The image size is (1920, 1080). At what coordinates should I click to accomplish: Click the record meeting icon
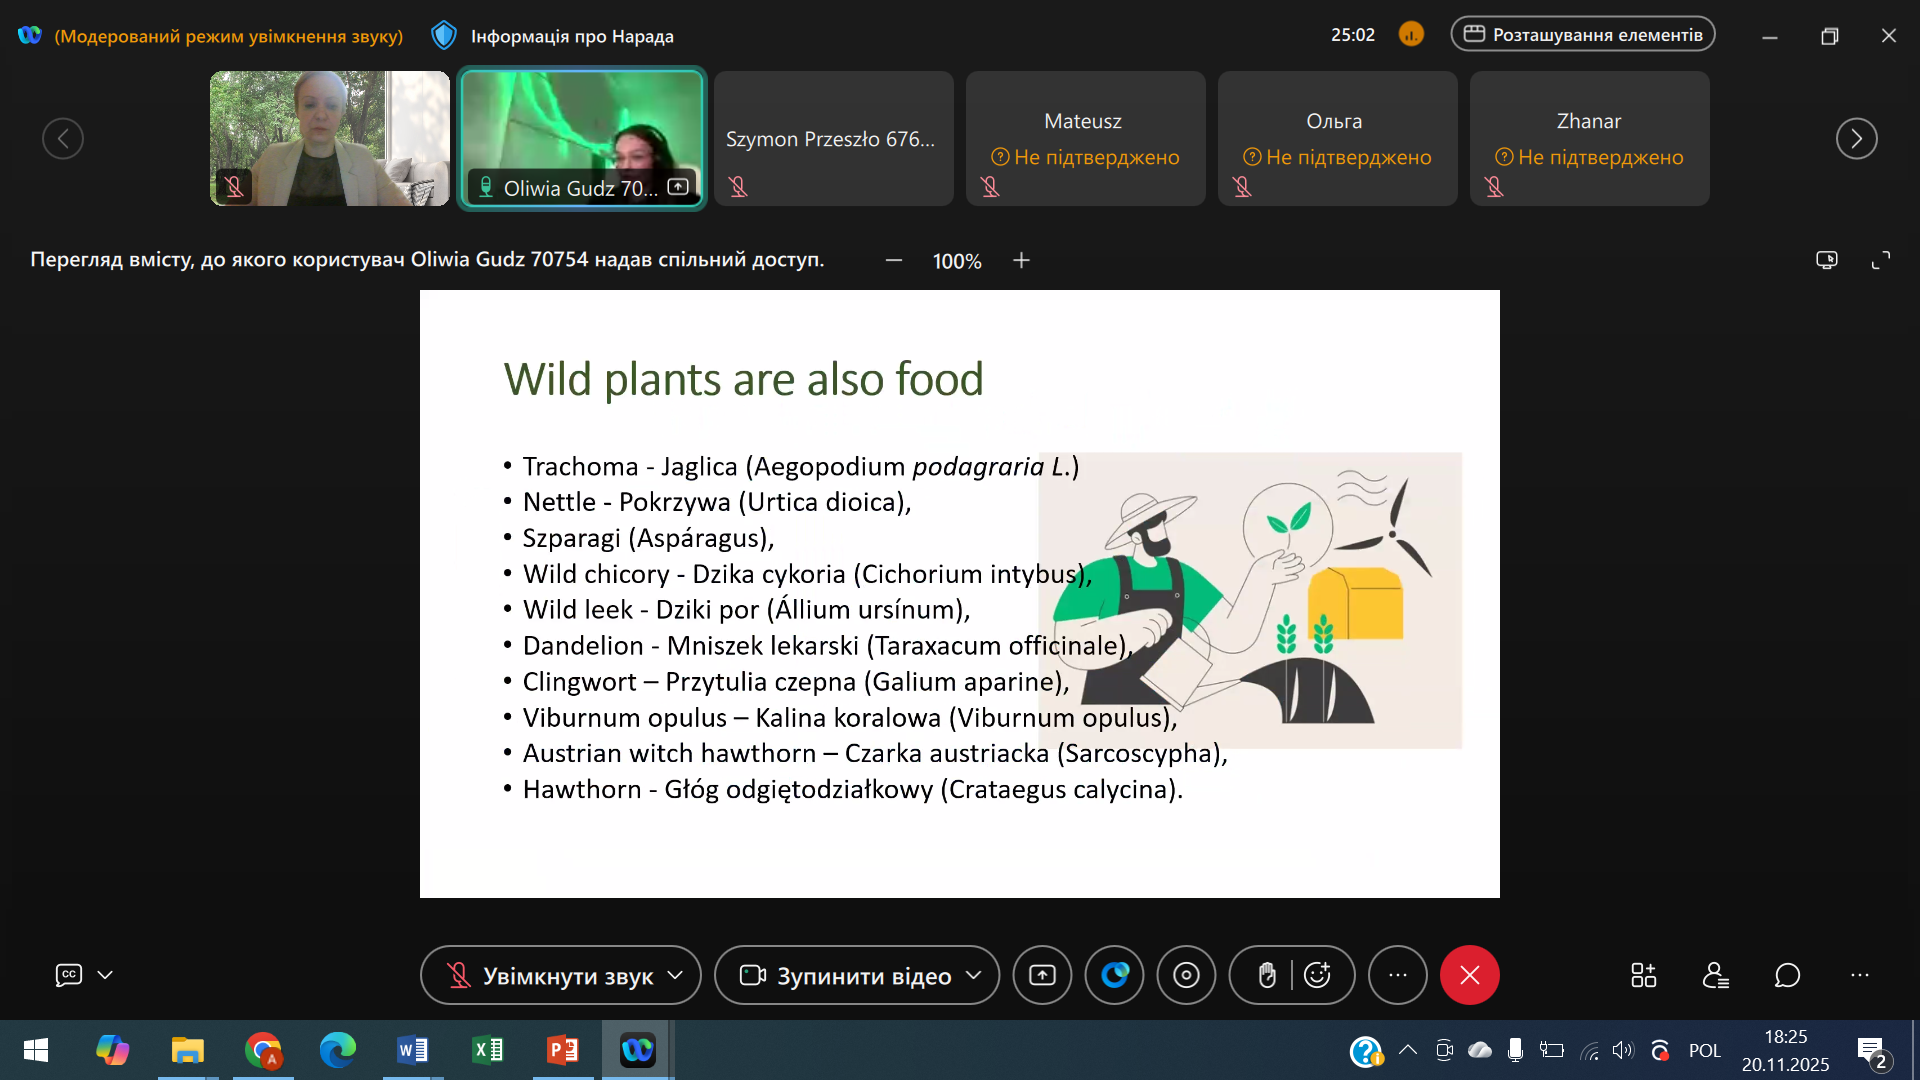pos(1186,975)
